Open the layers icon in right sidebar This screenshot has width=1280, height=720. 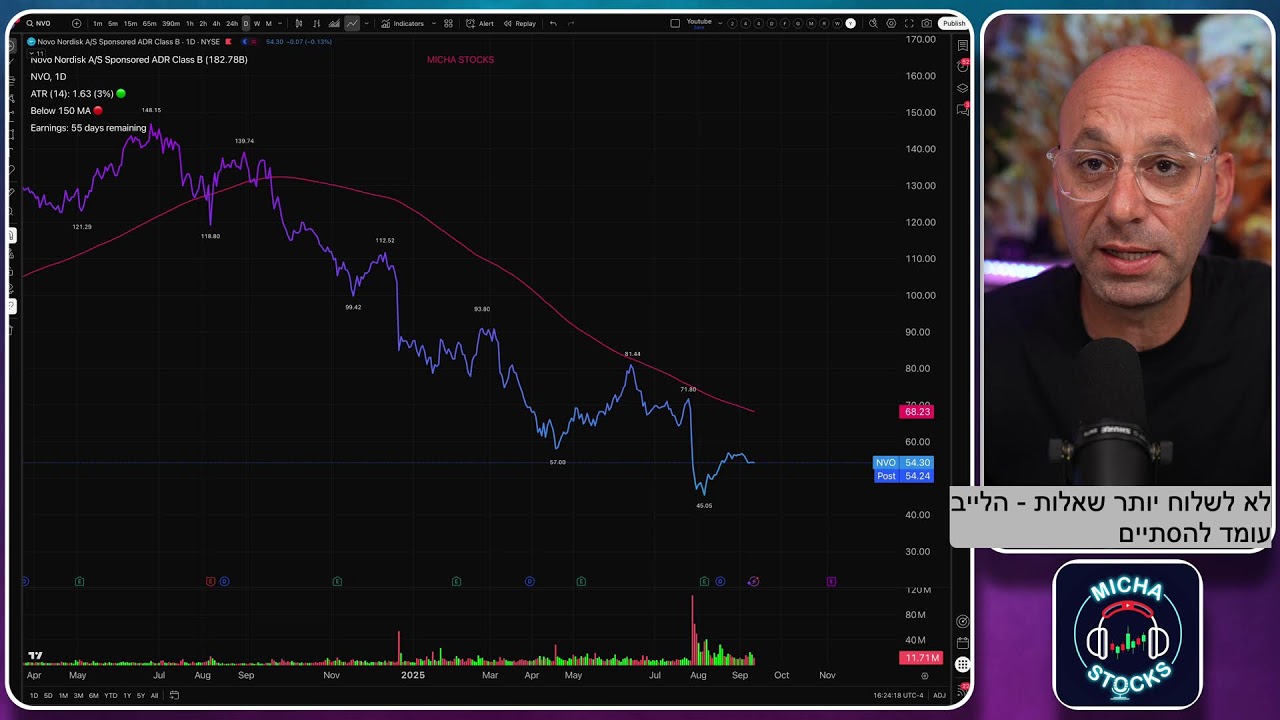click(x=963, y=88)
